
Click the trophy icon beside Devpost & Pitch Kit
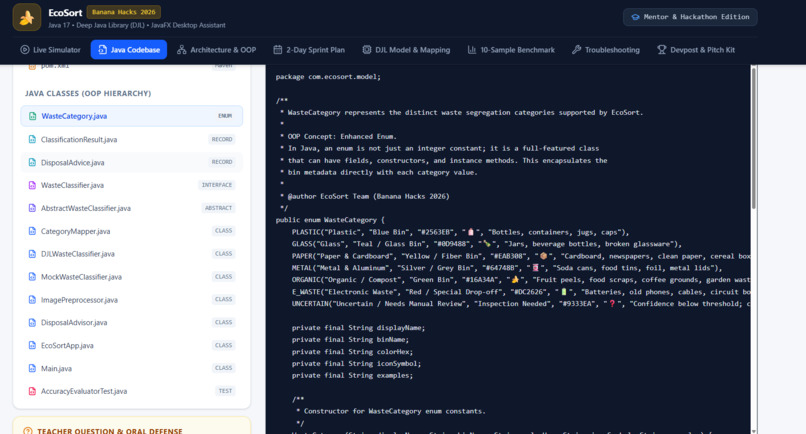tap(662, 50)
